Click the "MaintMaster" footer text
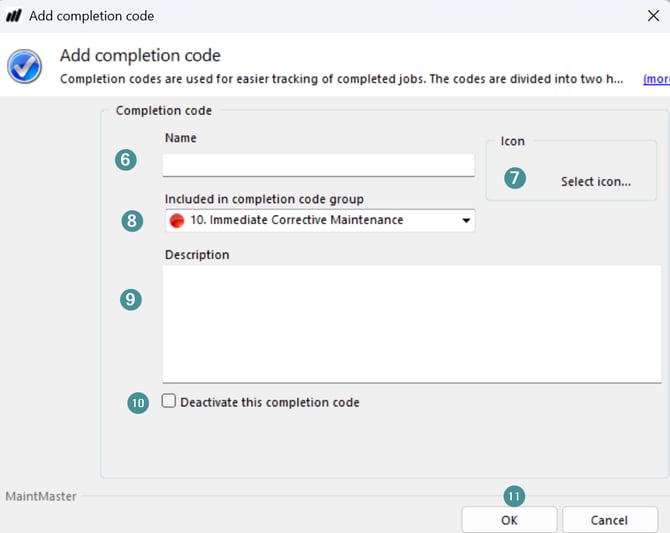 click(41, 496)
